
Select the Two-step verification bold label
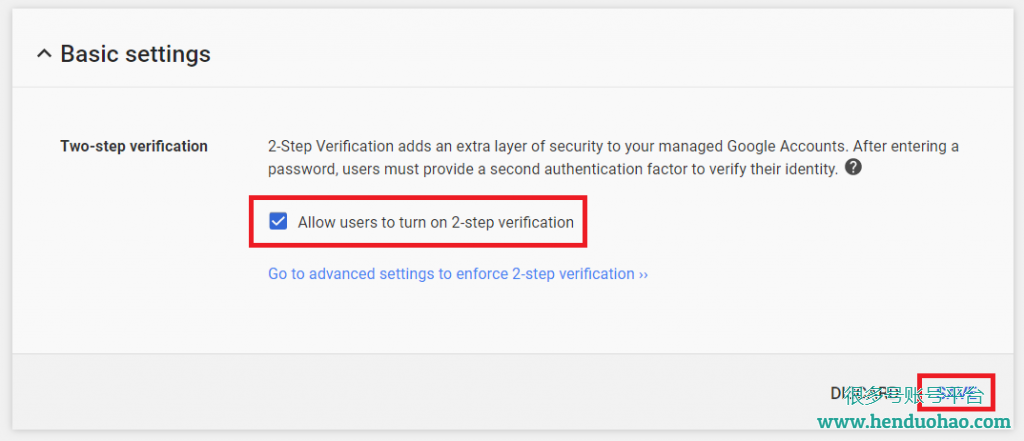134,146
